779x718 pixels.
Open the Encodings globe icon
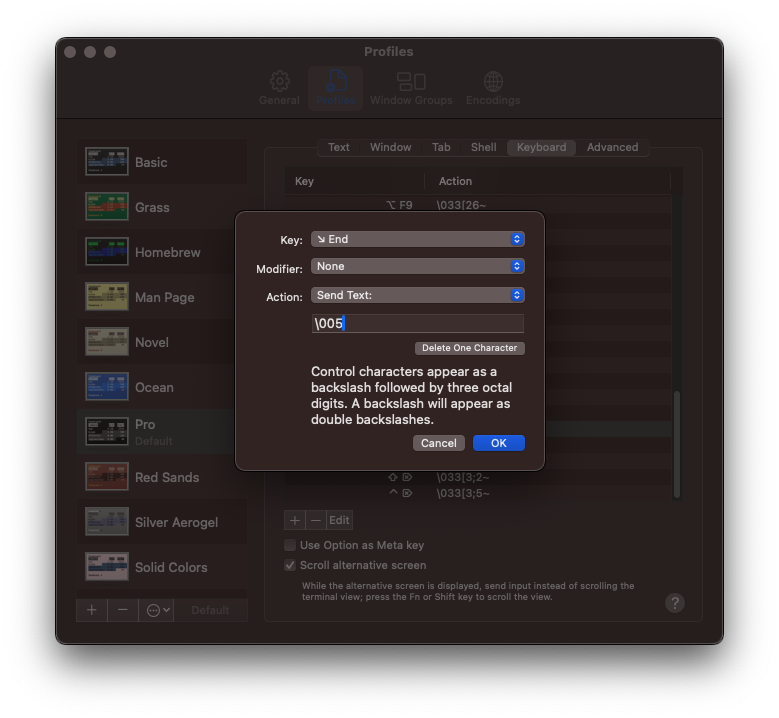point(493,83)
